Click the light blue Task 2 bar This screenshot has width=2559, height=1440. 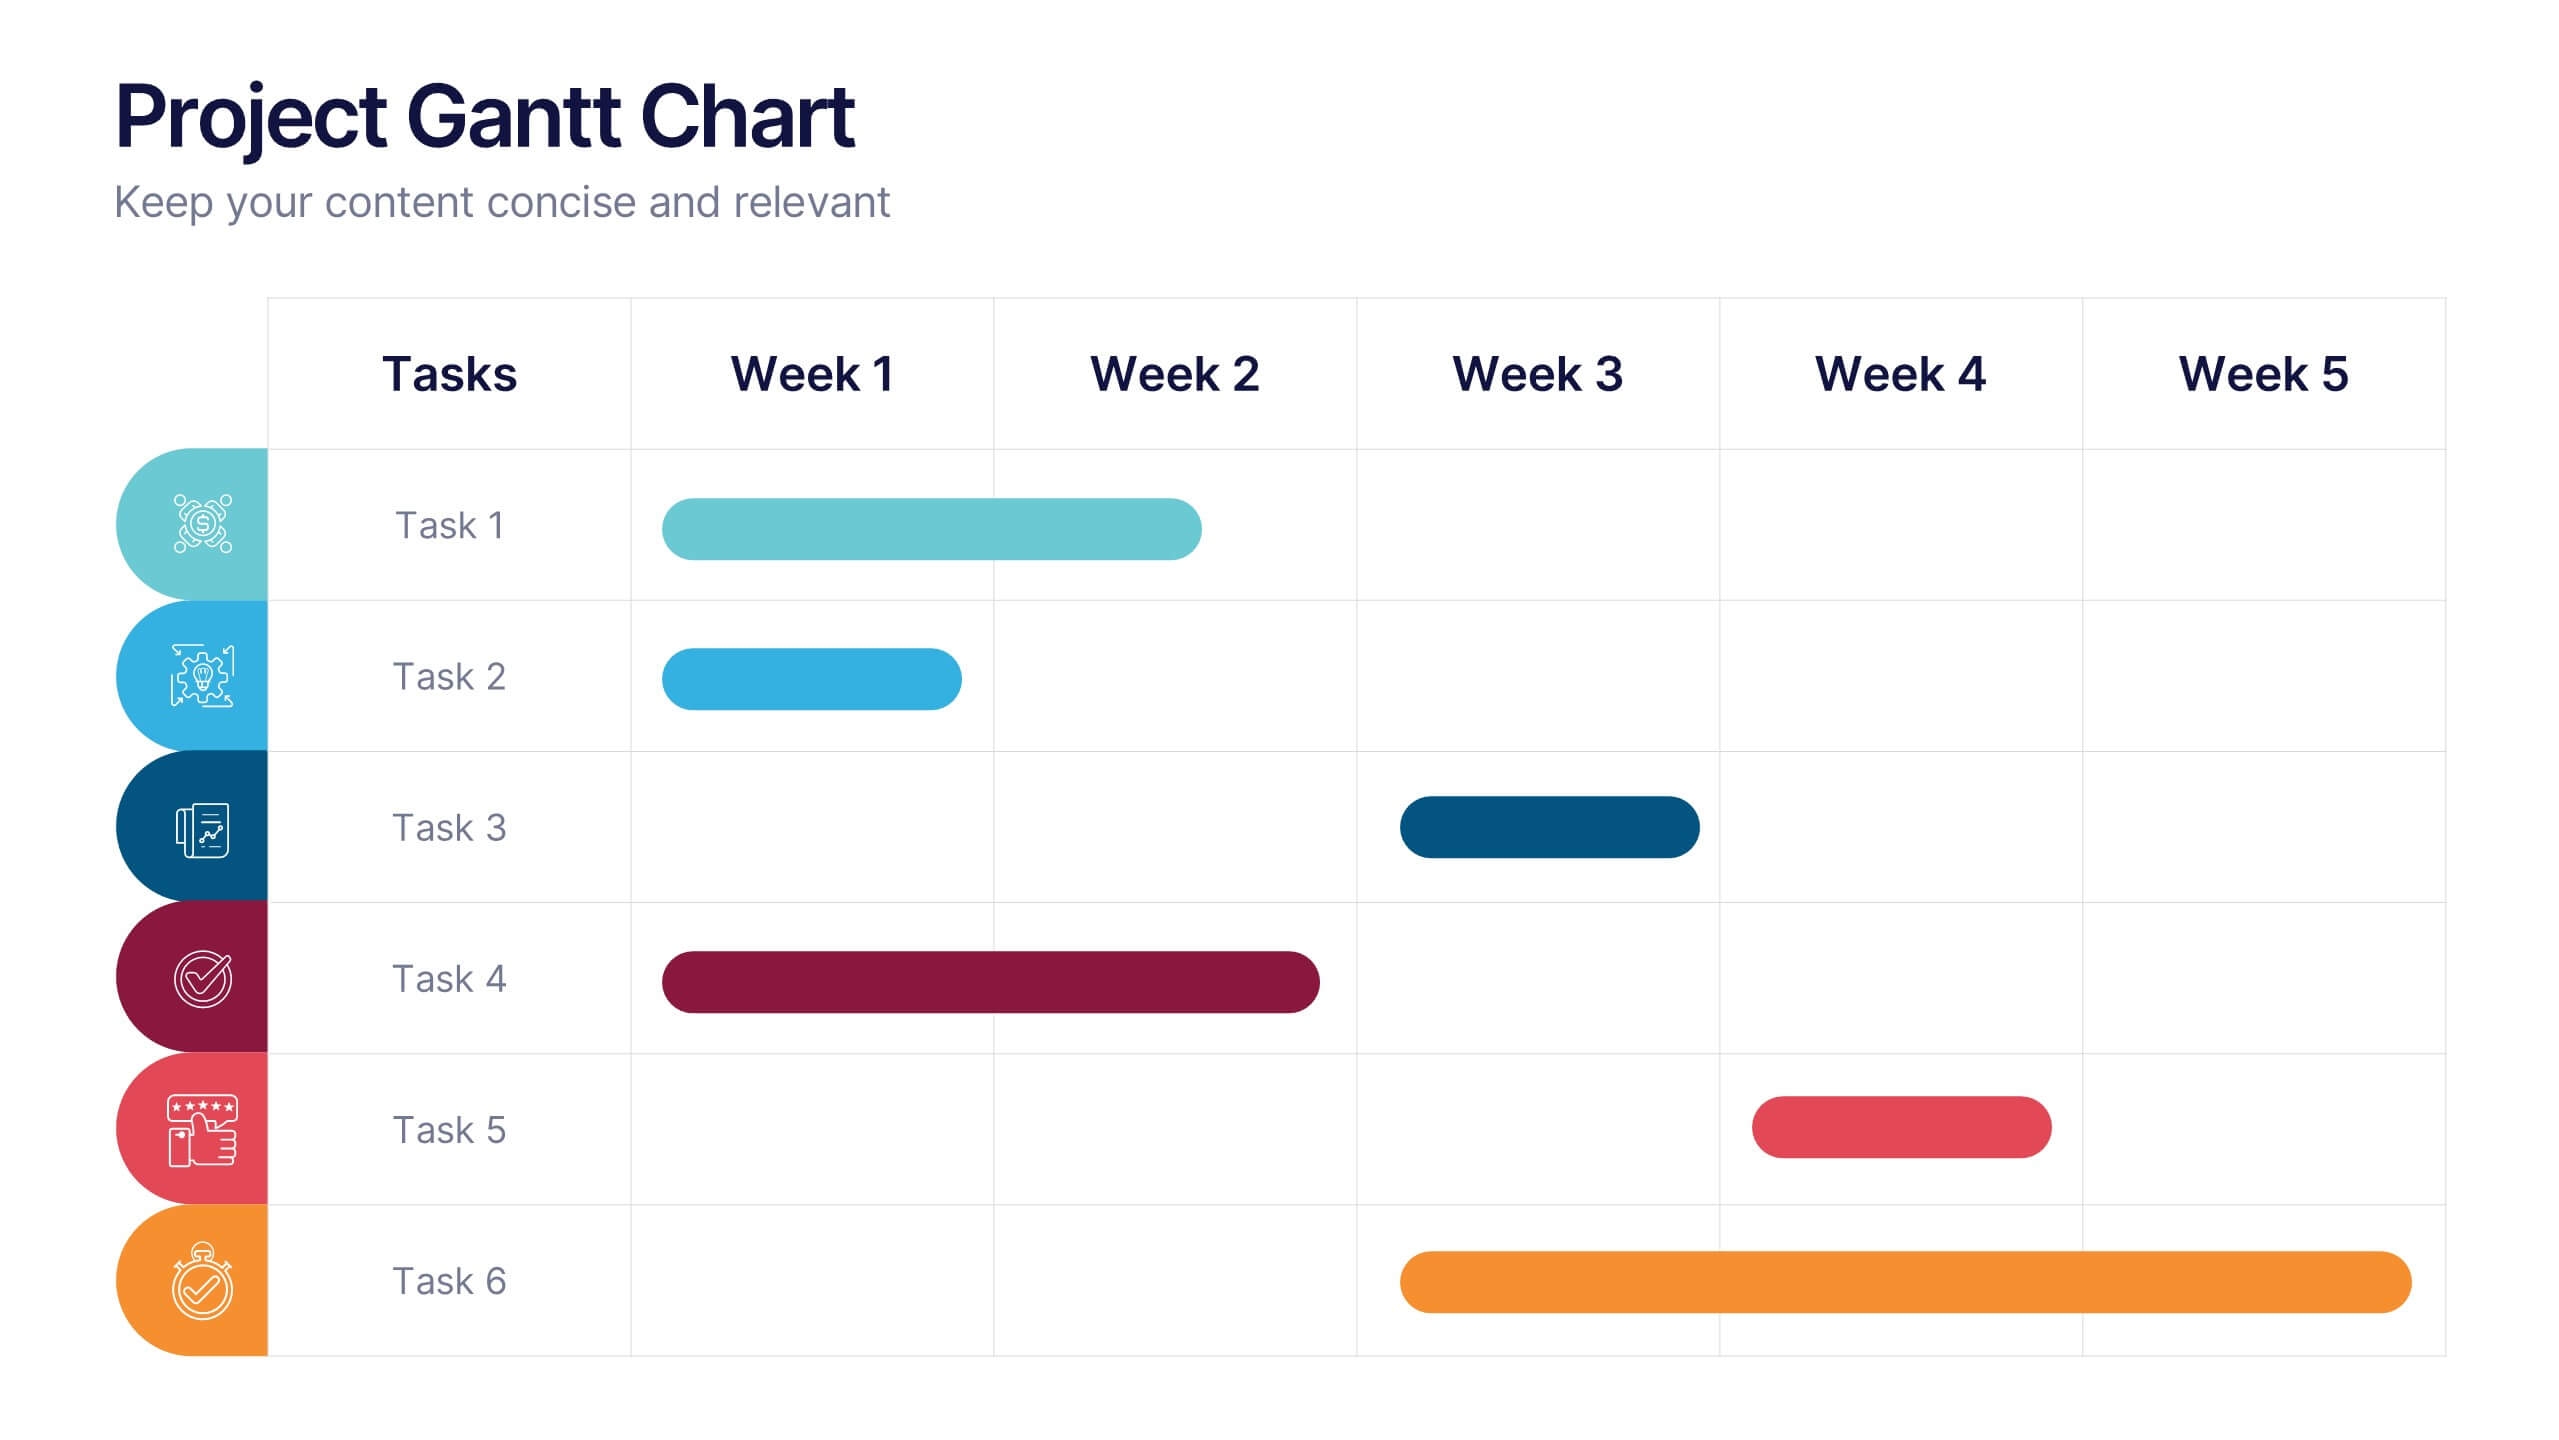[811, 679]
